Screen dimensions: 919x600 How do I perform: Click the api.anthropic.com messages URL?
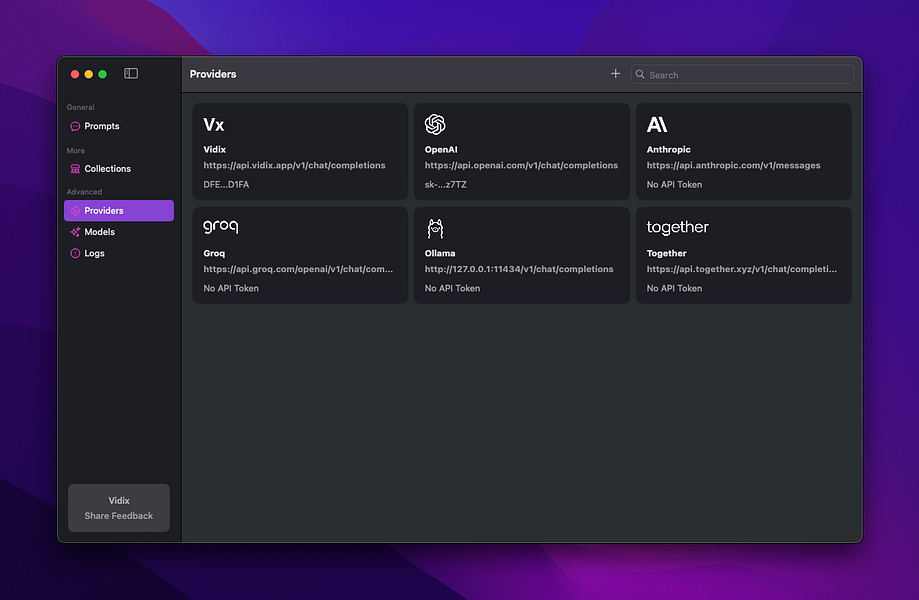point(733,165)
